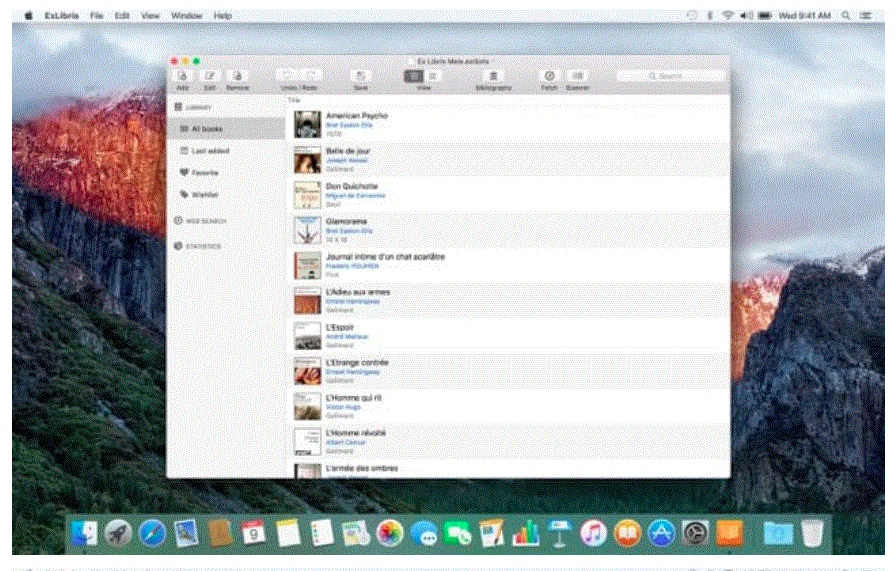Screen dimensions: 896x571
Task: Click the Belle de jour cover thumbnail
Action: click(x=307, y=159)
